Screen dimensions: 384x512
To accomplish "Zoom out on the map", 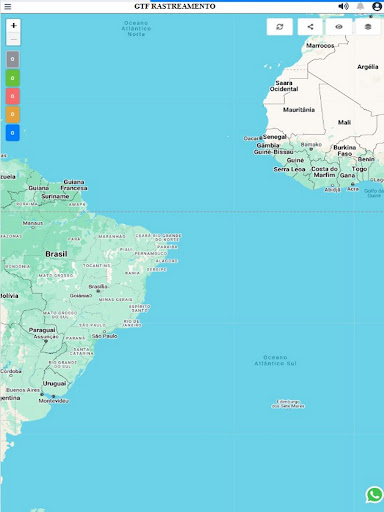I will [13, 39].
